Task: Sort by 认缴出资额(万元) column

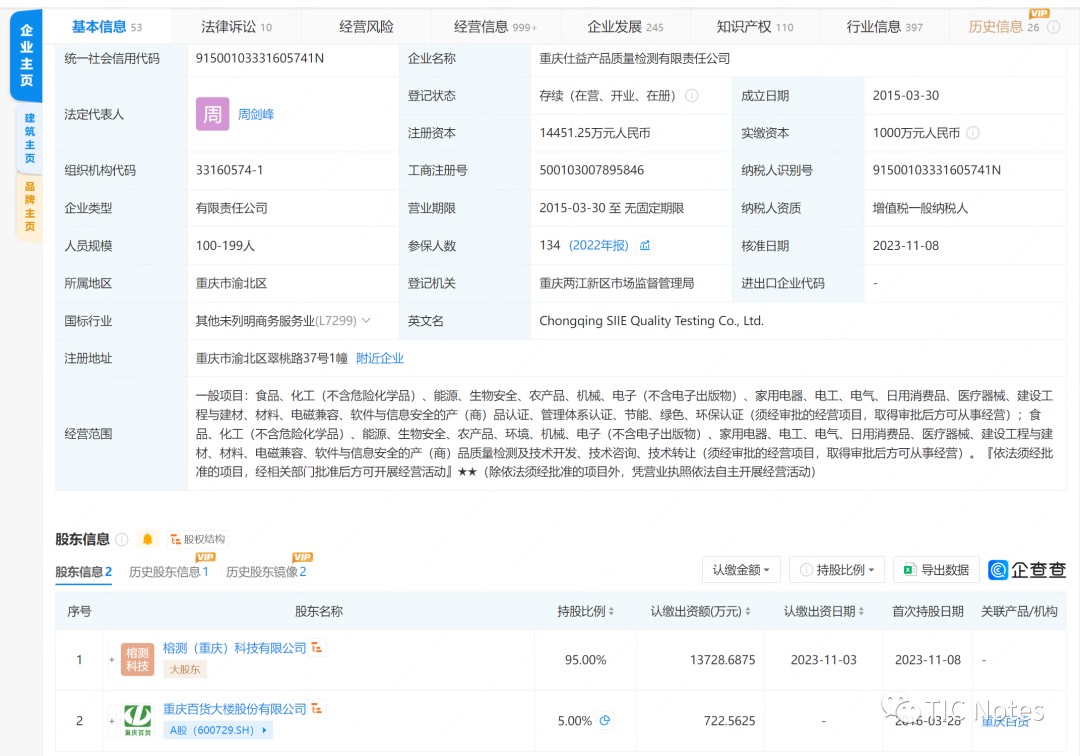Action: (700, 611)
